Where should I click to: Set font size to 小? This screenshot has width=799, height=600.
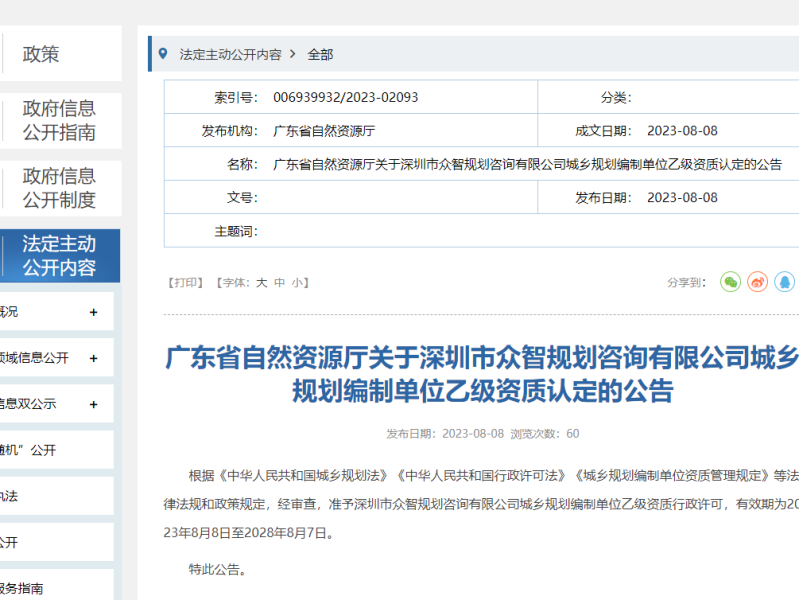click(x=297, y=282)
